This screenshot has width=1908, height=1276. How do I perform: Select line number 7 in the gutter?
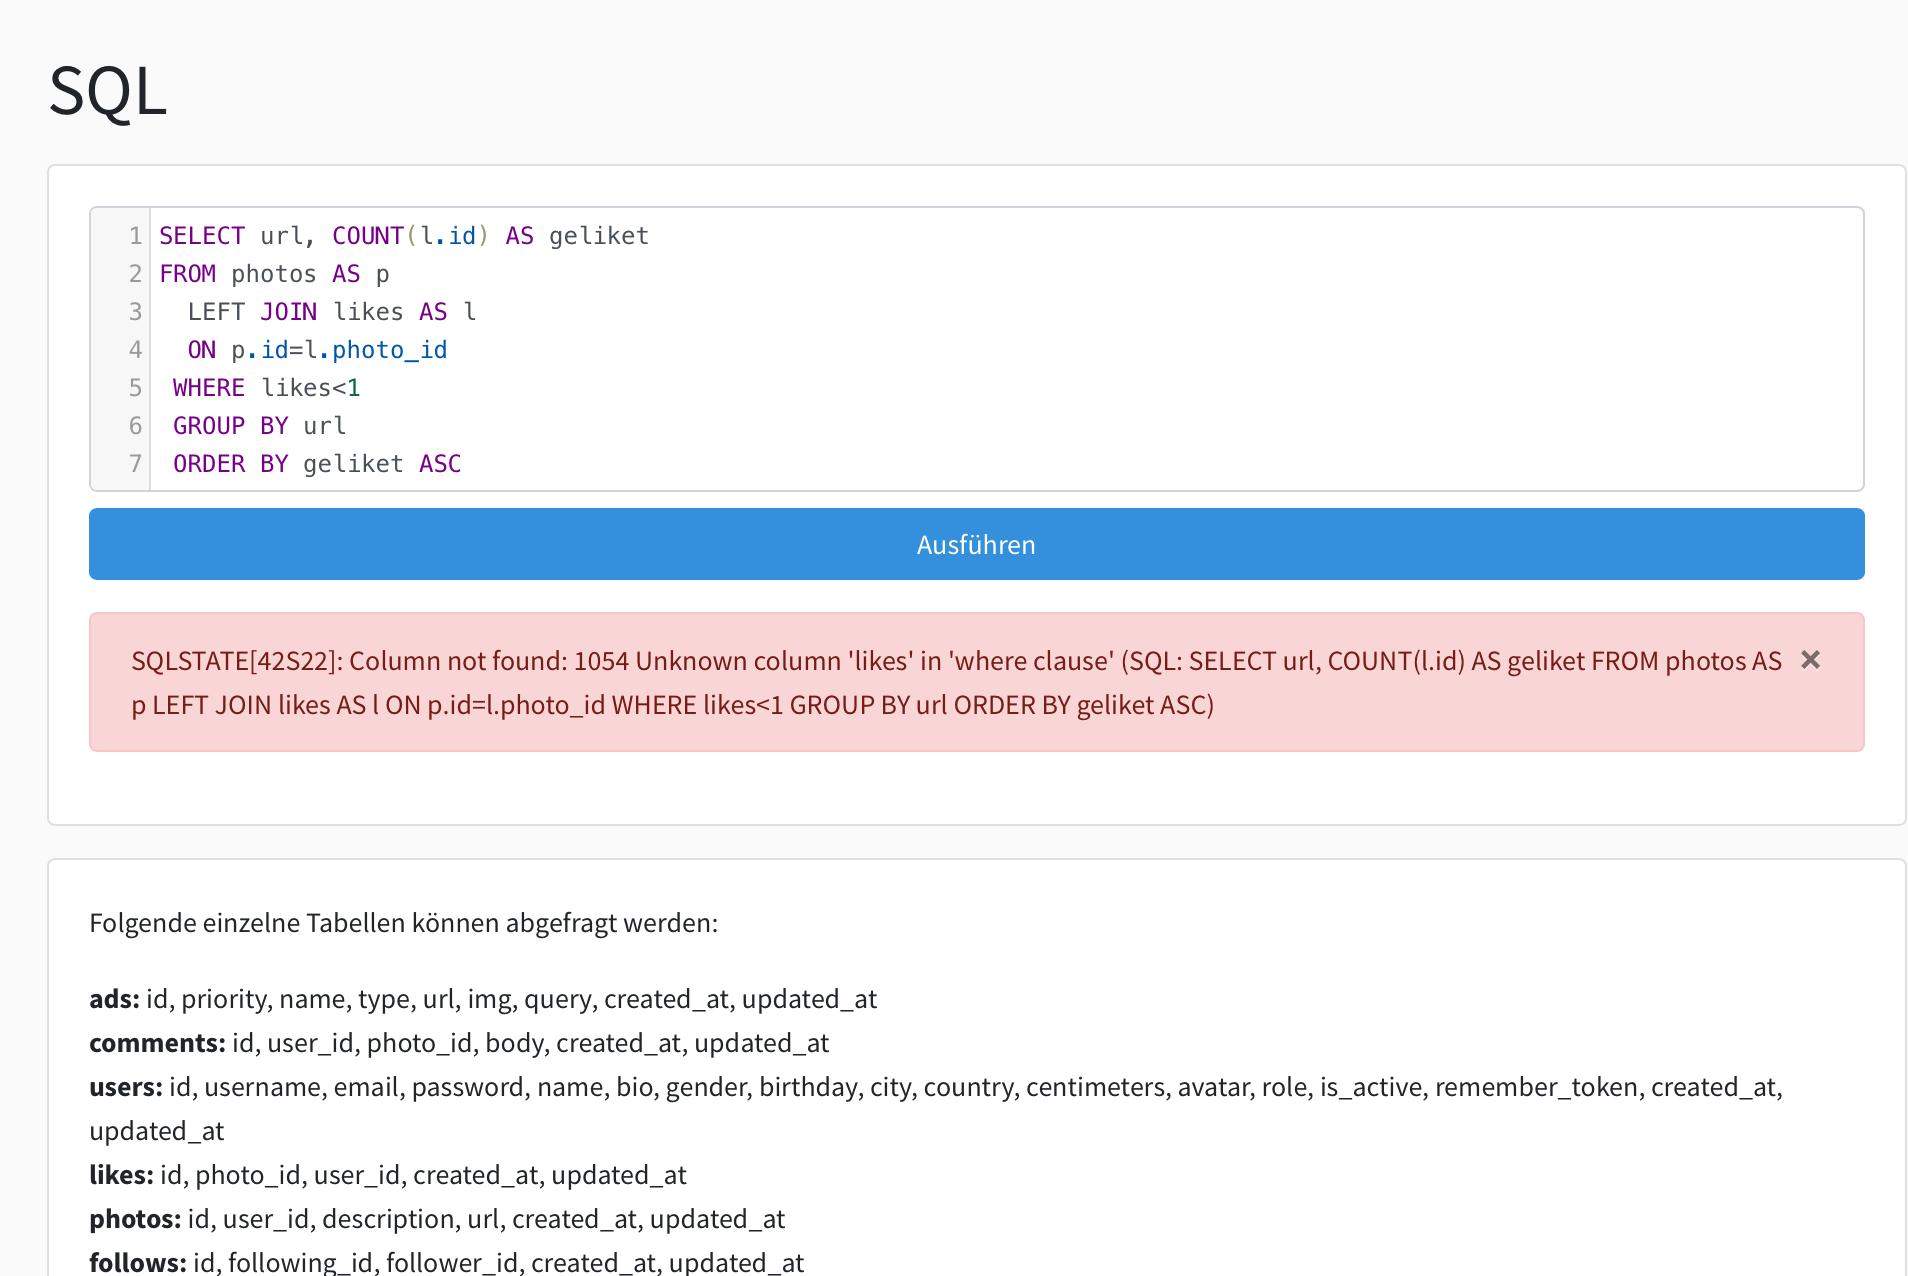click(x=134, y=463)
